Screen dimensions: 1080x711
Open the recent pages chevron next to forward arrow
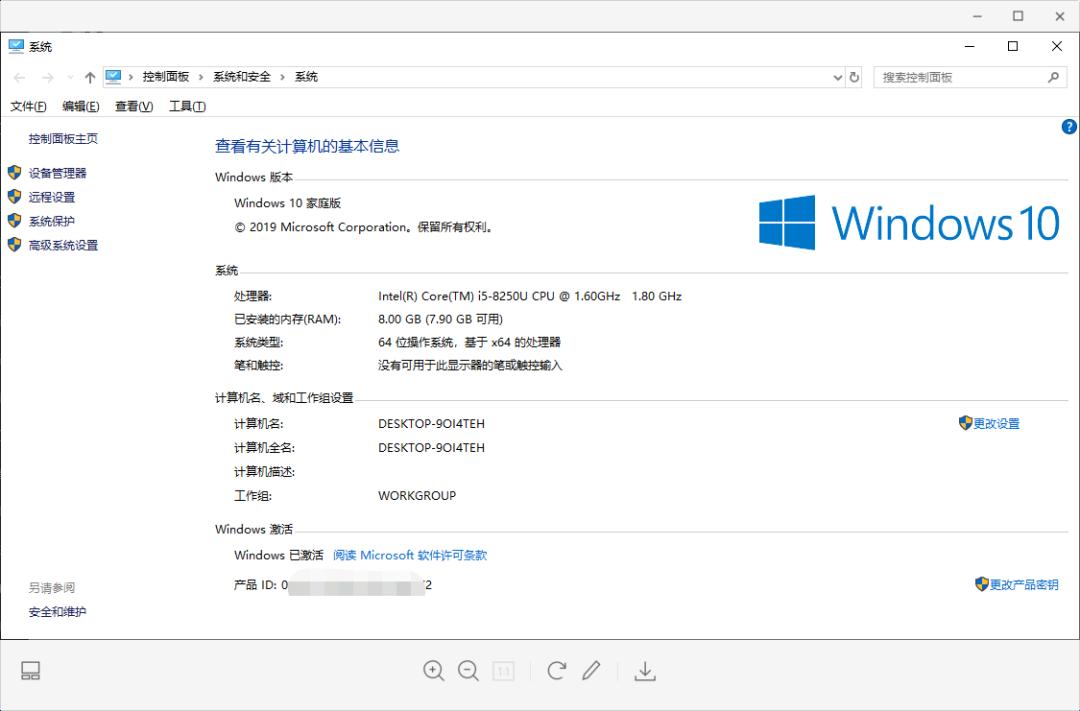coord(69,77)
